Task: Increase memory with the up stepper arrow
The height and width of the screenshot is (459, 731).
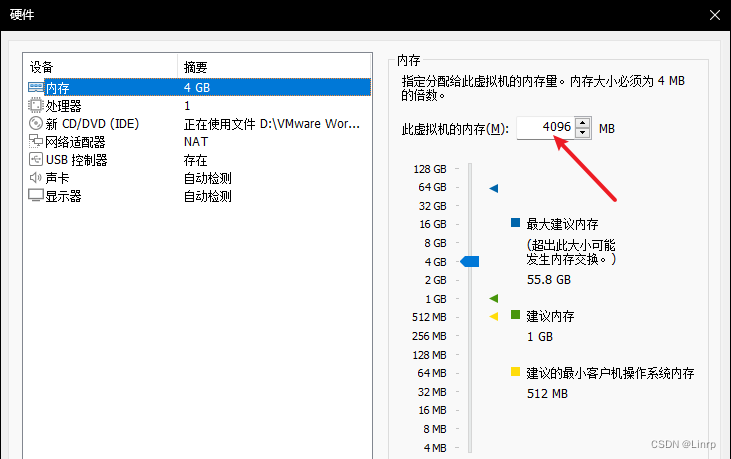Action: (x=582, y=123)
